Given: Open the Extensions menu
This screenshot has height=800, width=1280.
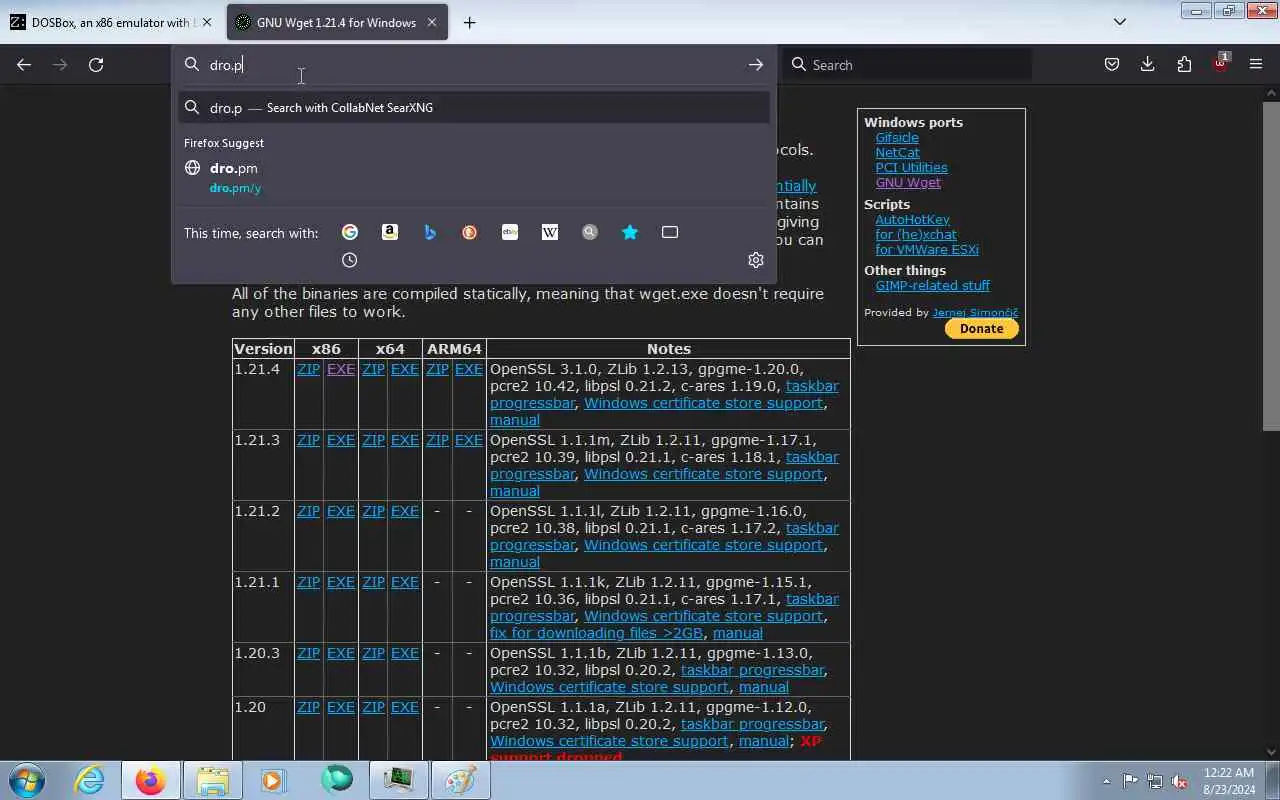Looking at the screenshot, I should (x=1184, y=65).
